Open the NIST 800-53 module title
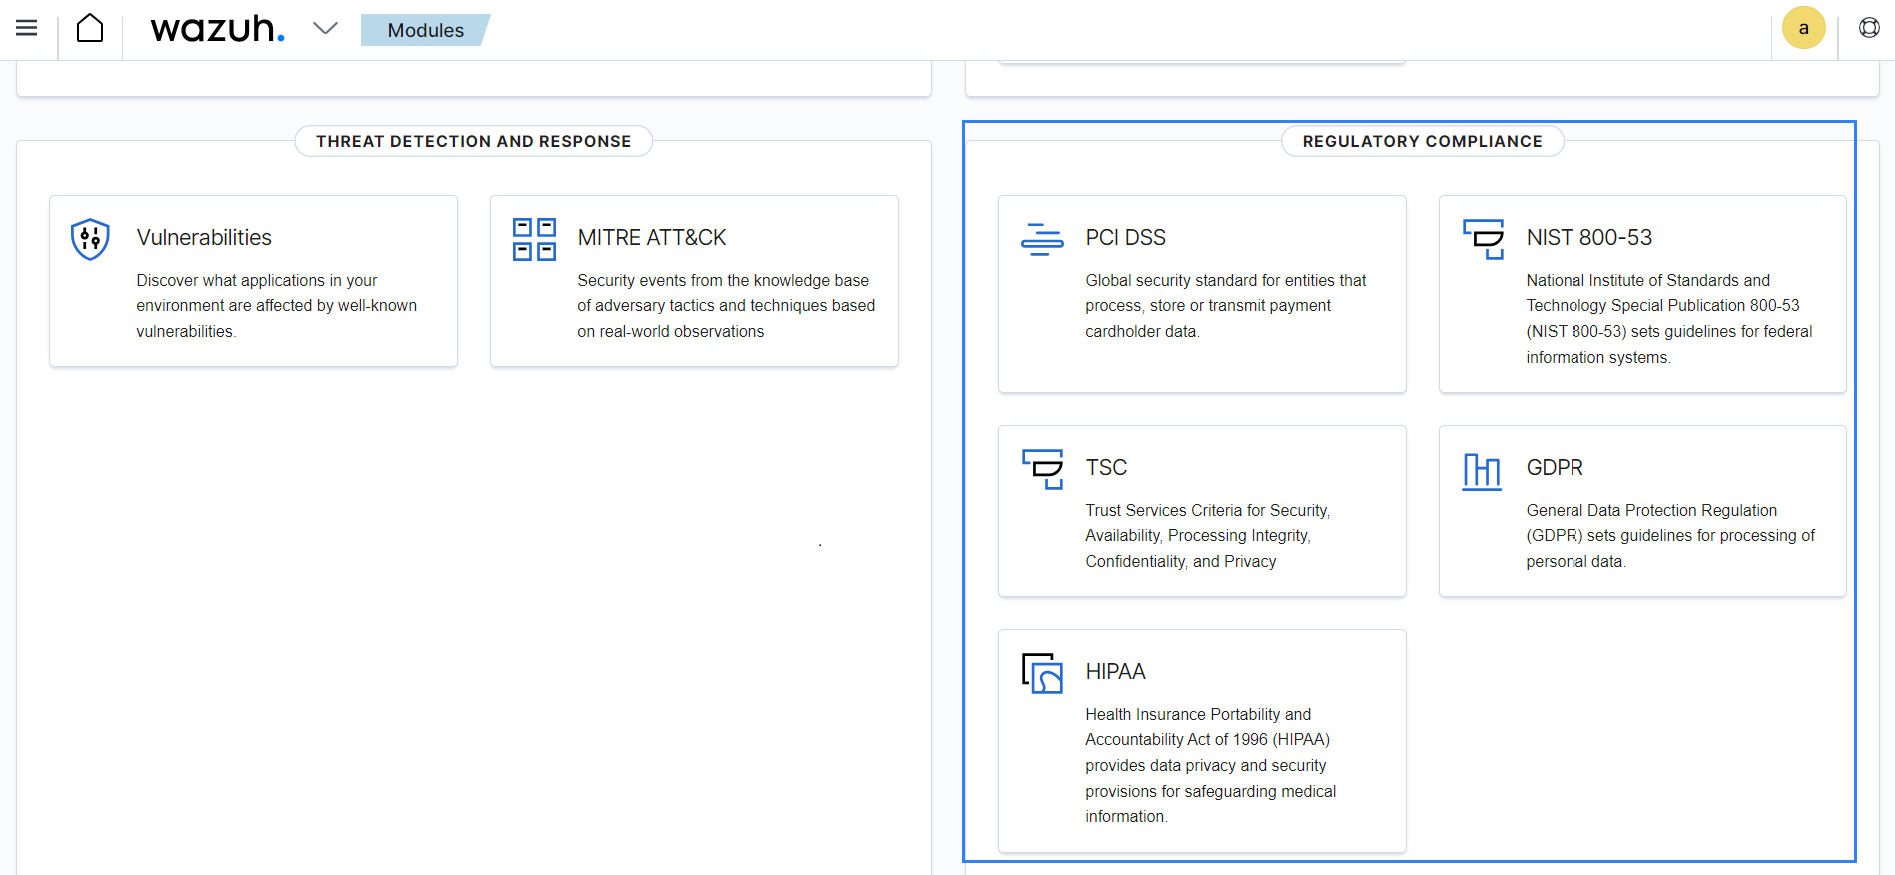 coord(1589,237)
